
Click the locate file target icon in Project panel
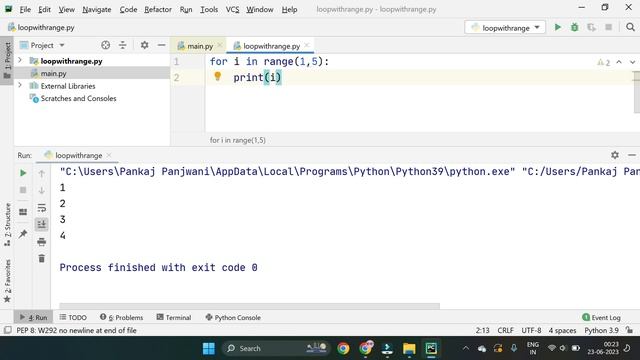tap(106, 45)
